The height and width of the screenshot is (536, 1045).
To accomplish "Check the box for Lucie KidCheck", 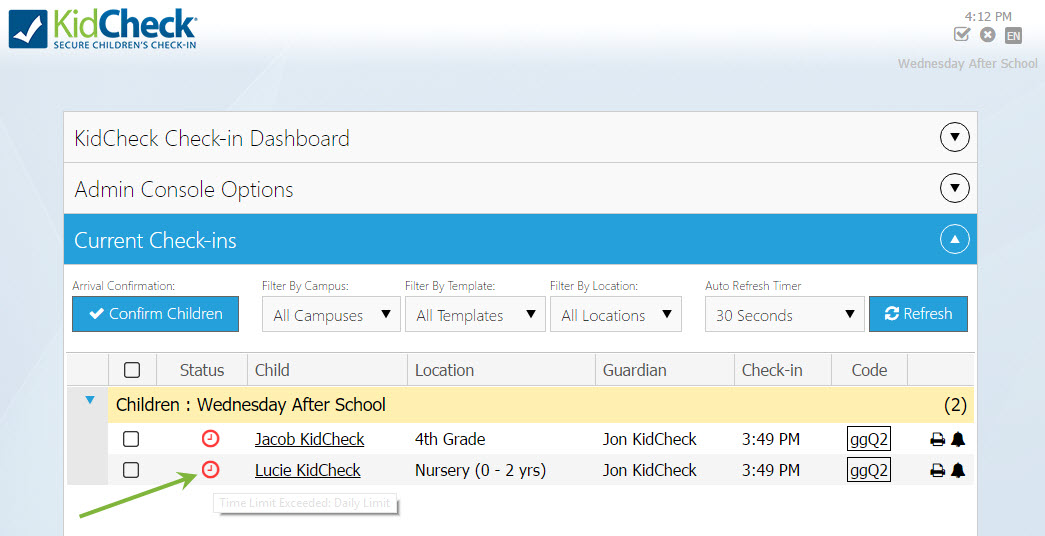I will click(131, 470).
